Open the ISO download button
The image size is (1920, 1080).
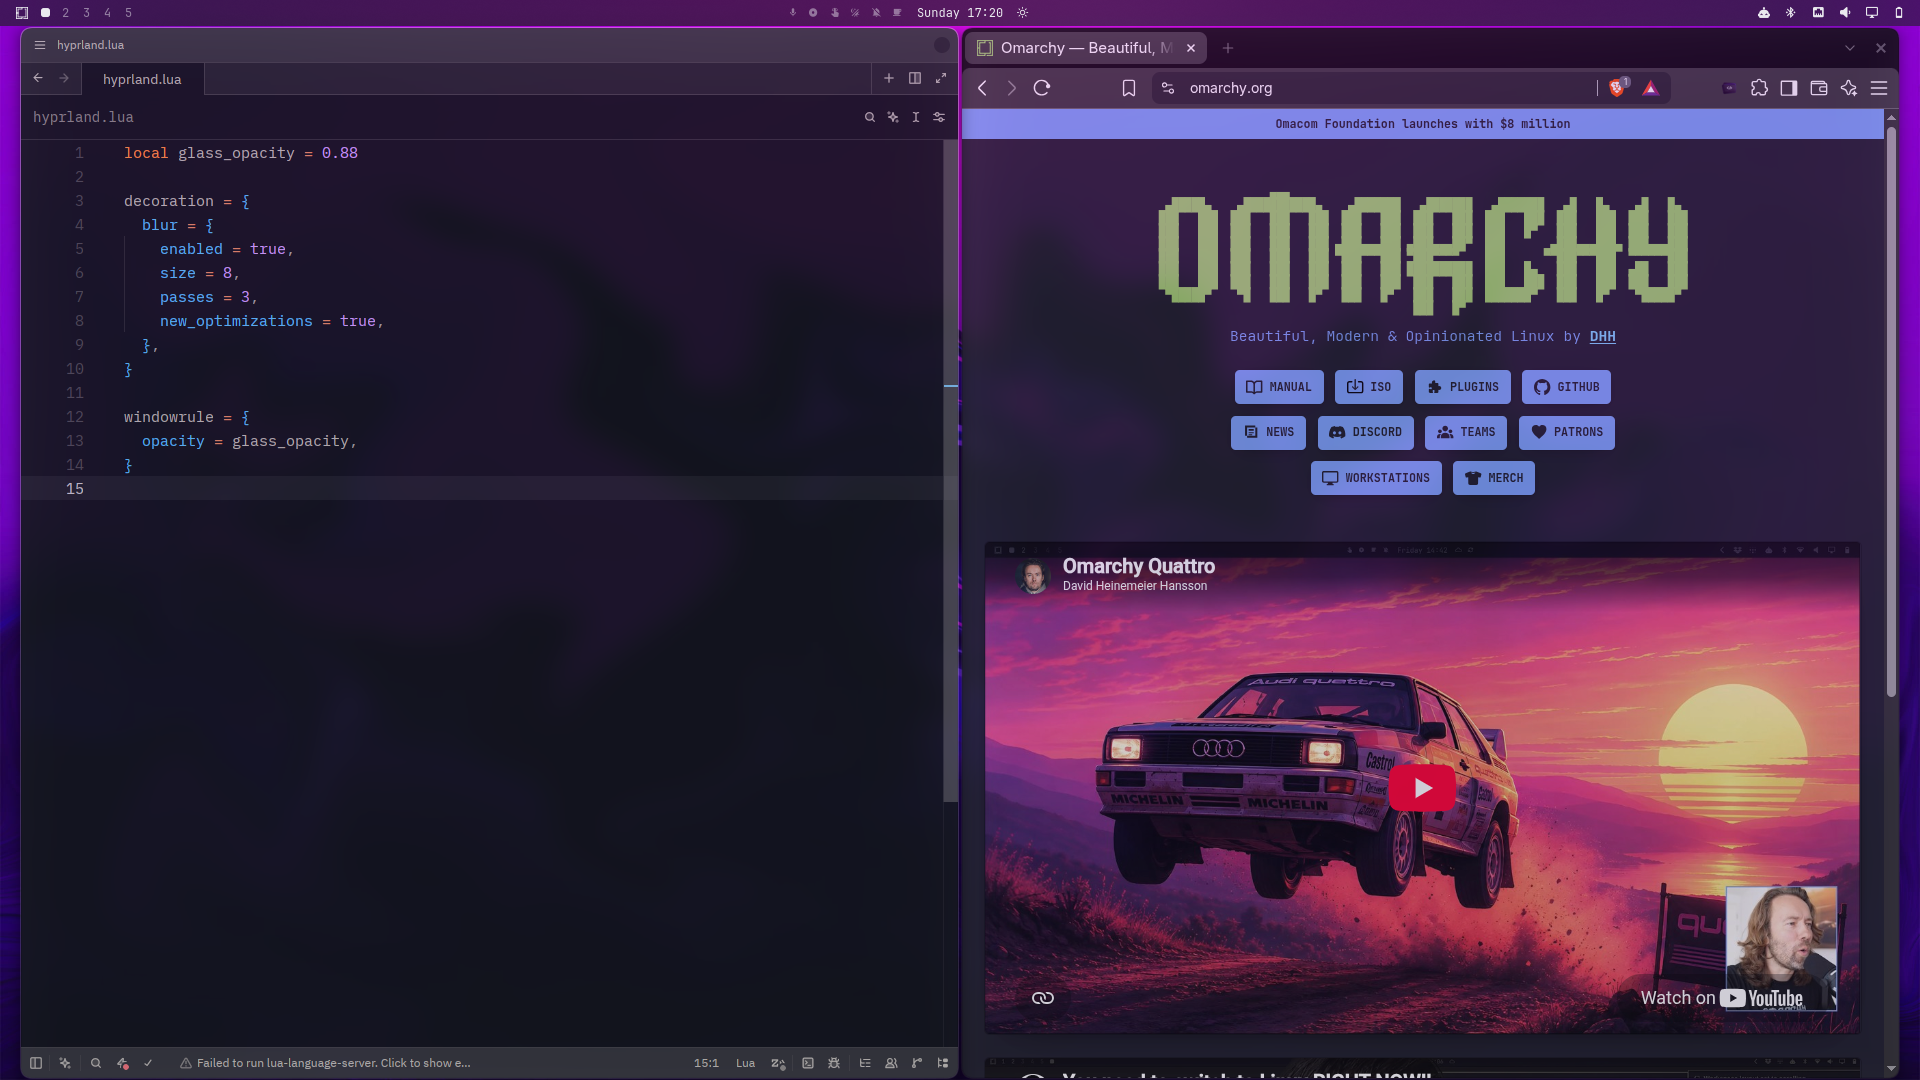(x=1369, y=387)
